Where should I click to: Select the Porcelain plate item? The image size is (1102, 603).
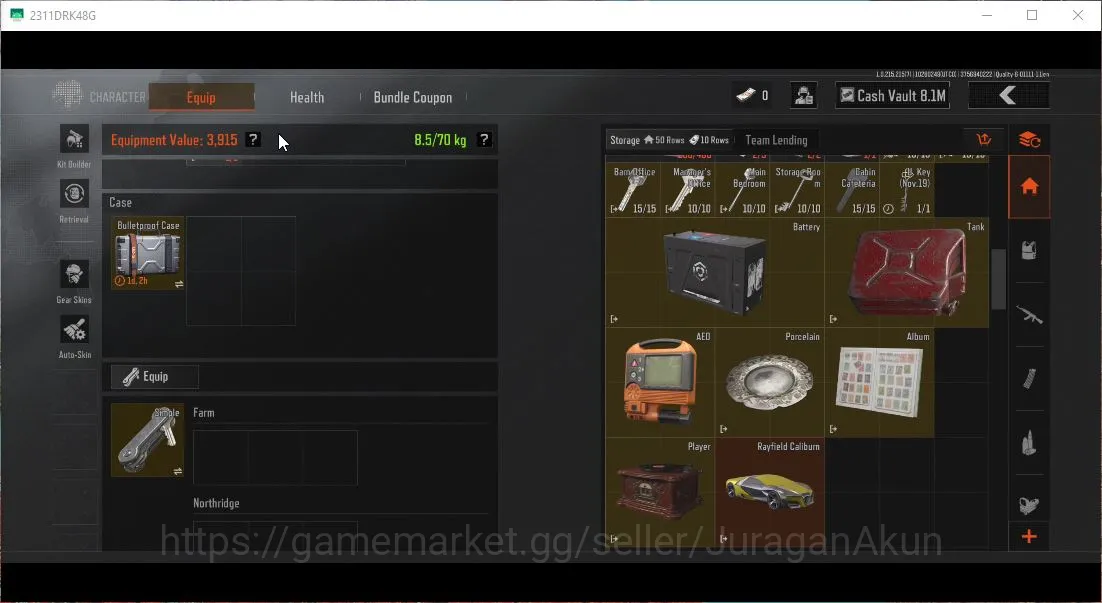770,382
